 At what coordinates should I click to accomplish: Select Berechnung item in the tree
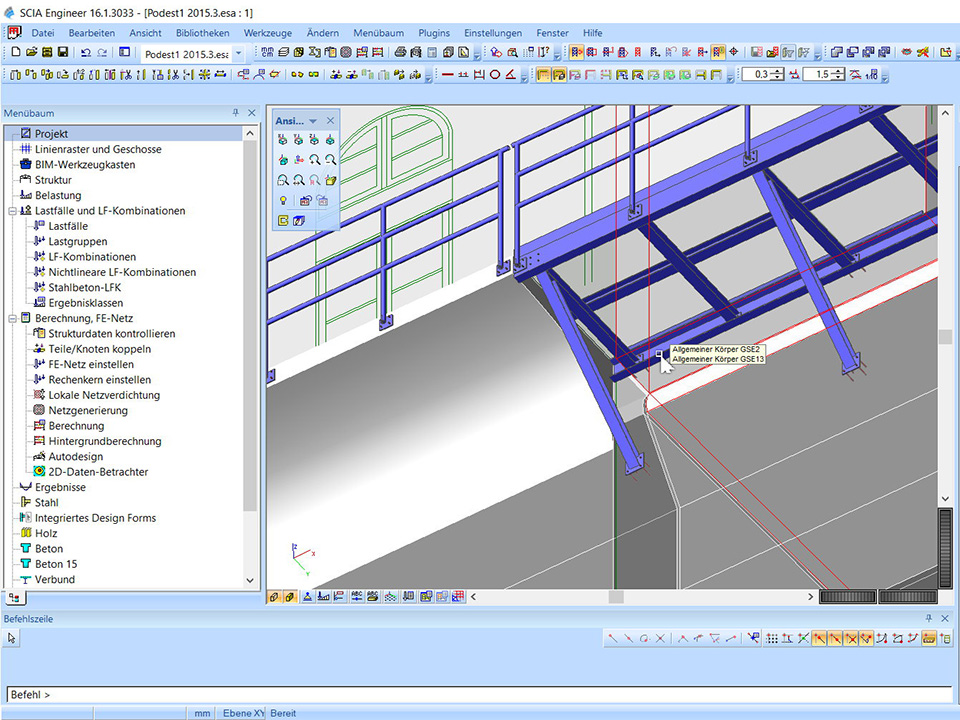(76, 426)
